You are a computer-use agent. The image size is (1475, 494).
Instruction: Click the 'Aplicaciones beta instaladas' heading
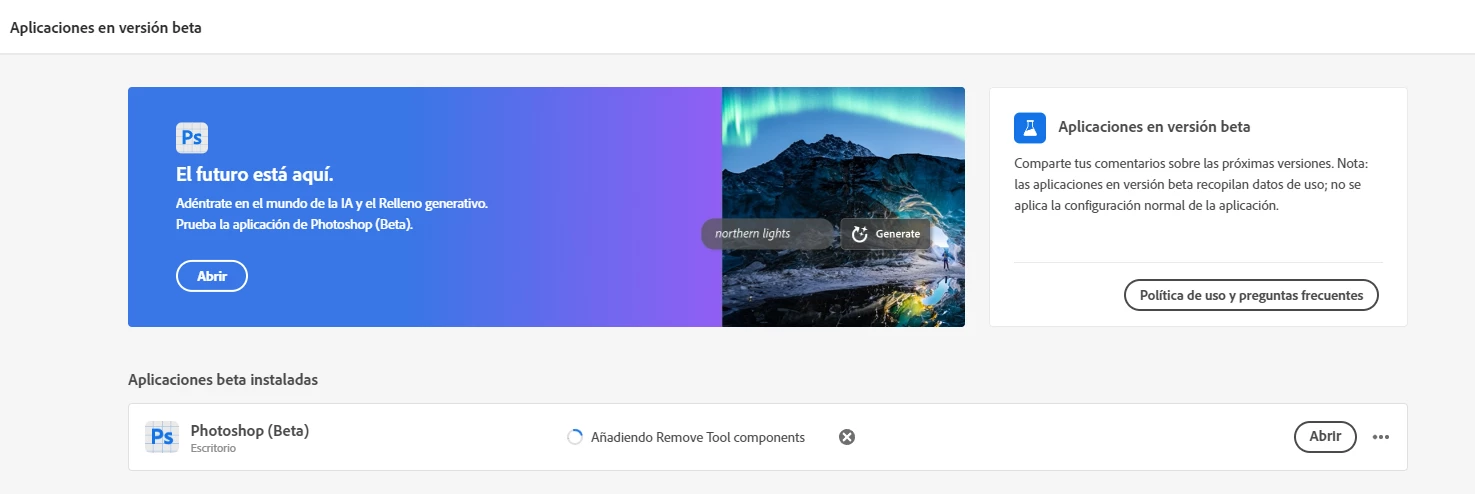pos(223,380)
